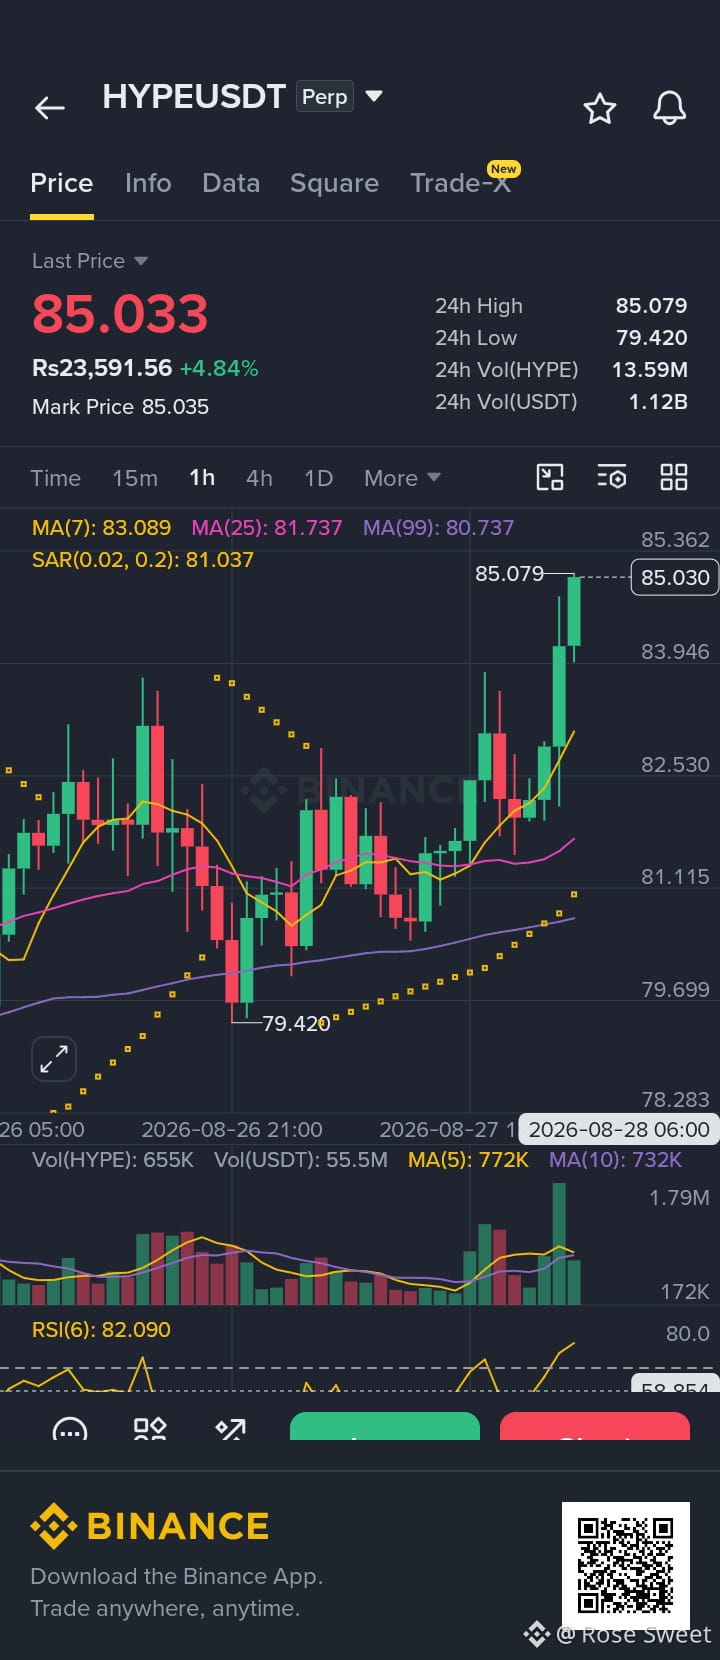This screenshot has width=720, height=1660.
Task: Tap the Mark Price 85.035 text
Action: (120, 407)
